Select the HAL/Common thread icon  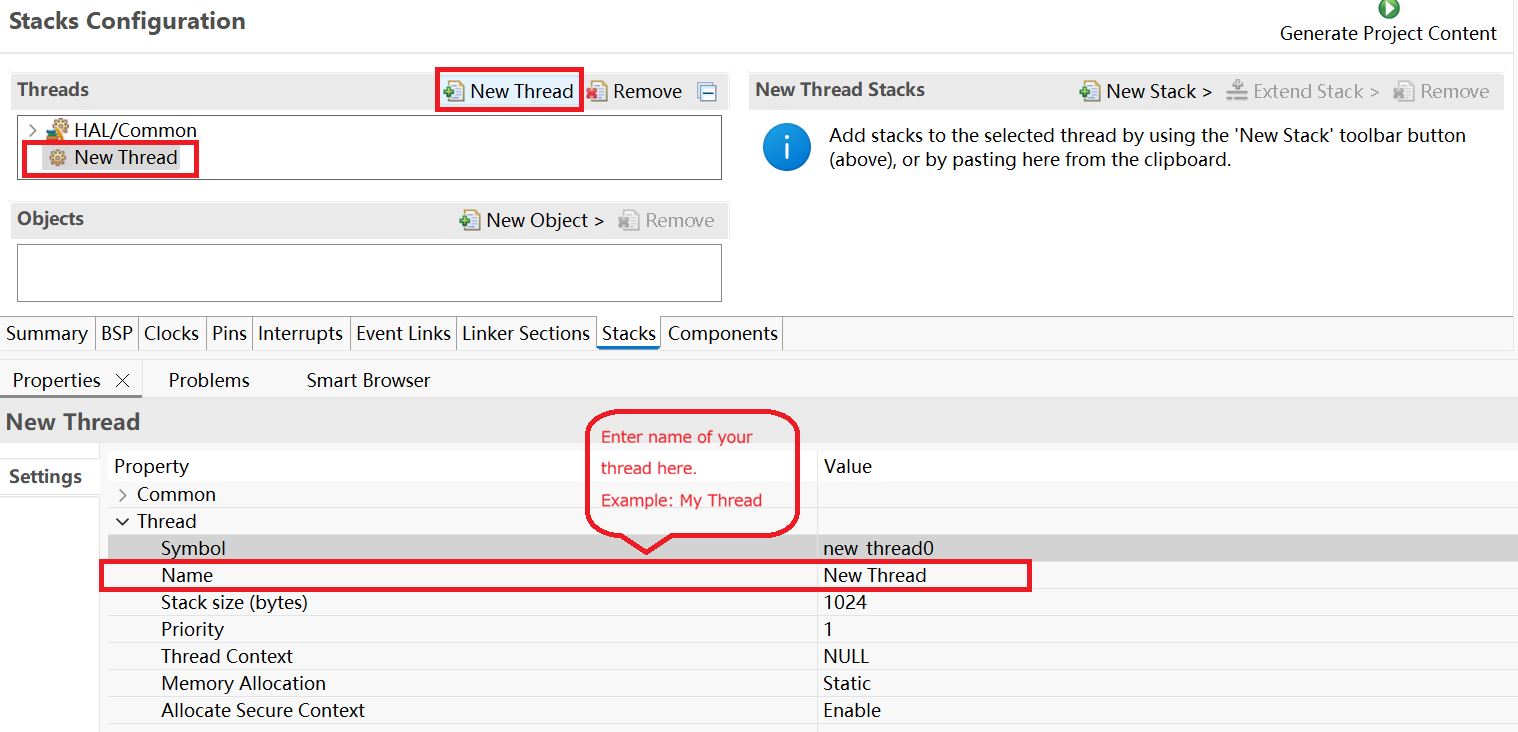[58, 130]
